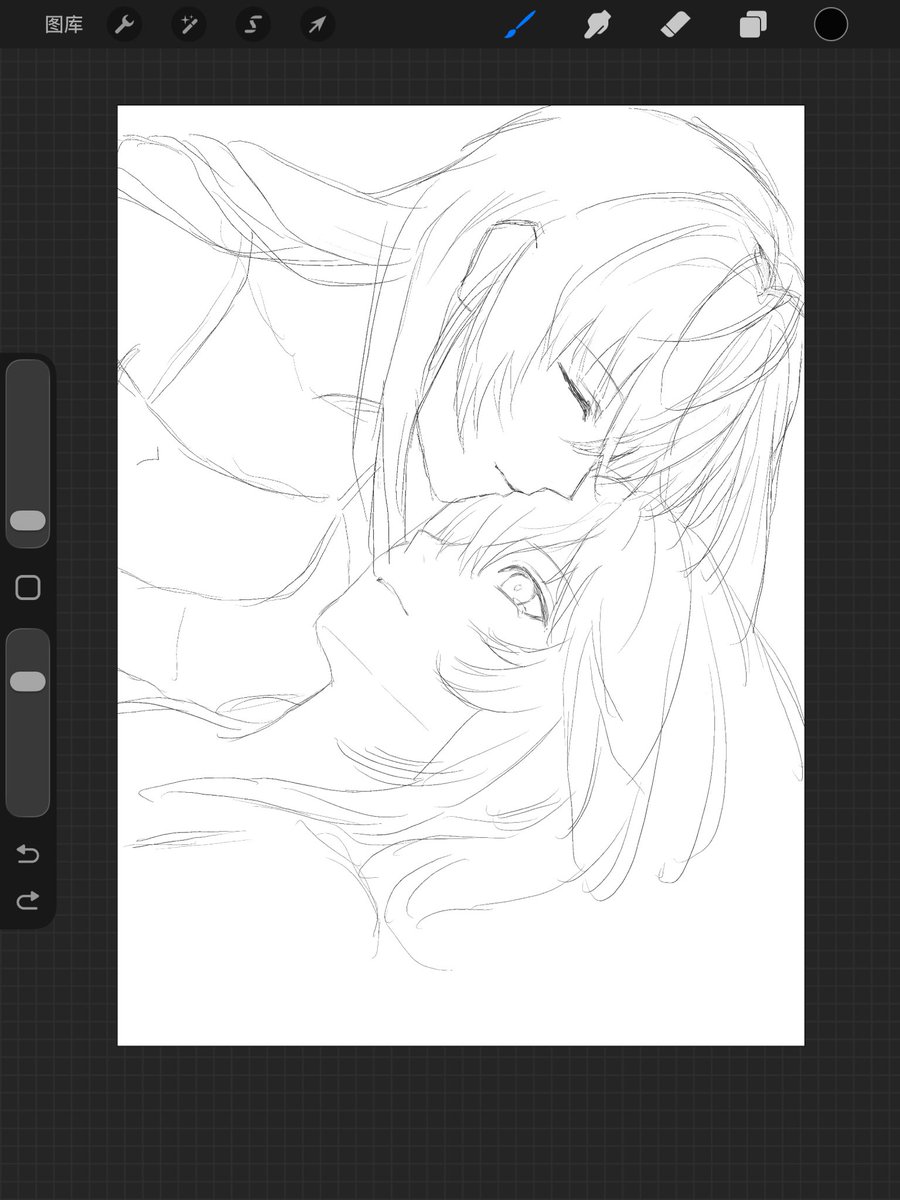
Task: Click the brush opacity slider handle
Action: (x=28, y=681)
